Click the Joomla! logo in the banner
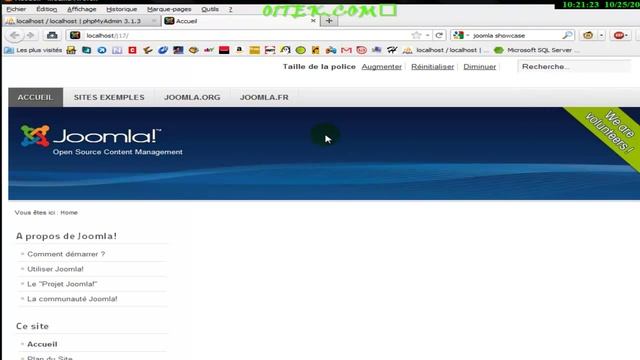This screenshot has width=640, height=360. (101, 140)
